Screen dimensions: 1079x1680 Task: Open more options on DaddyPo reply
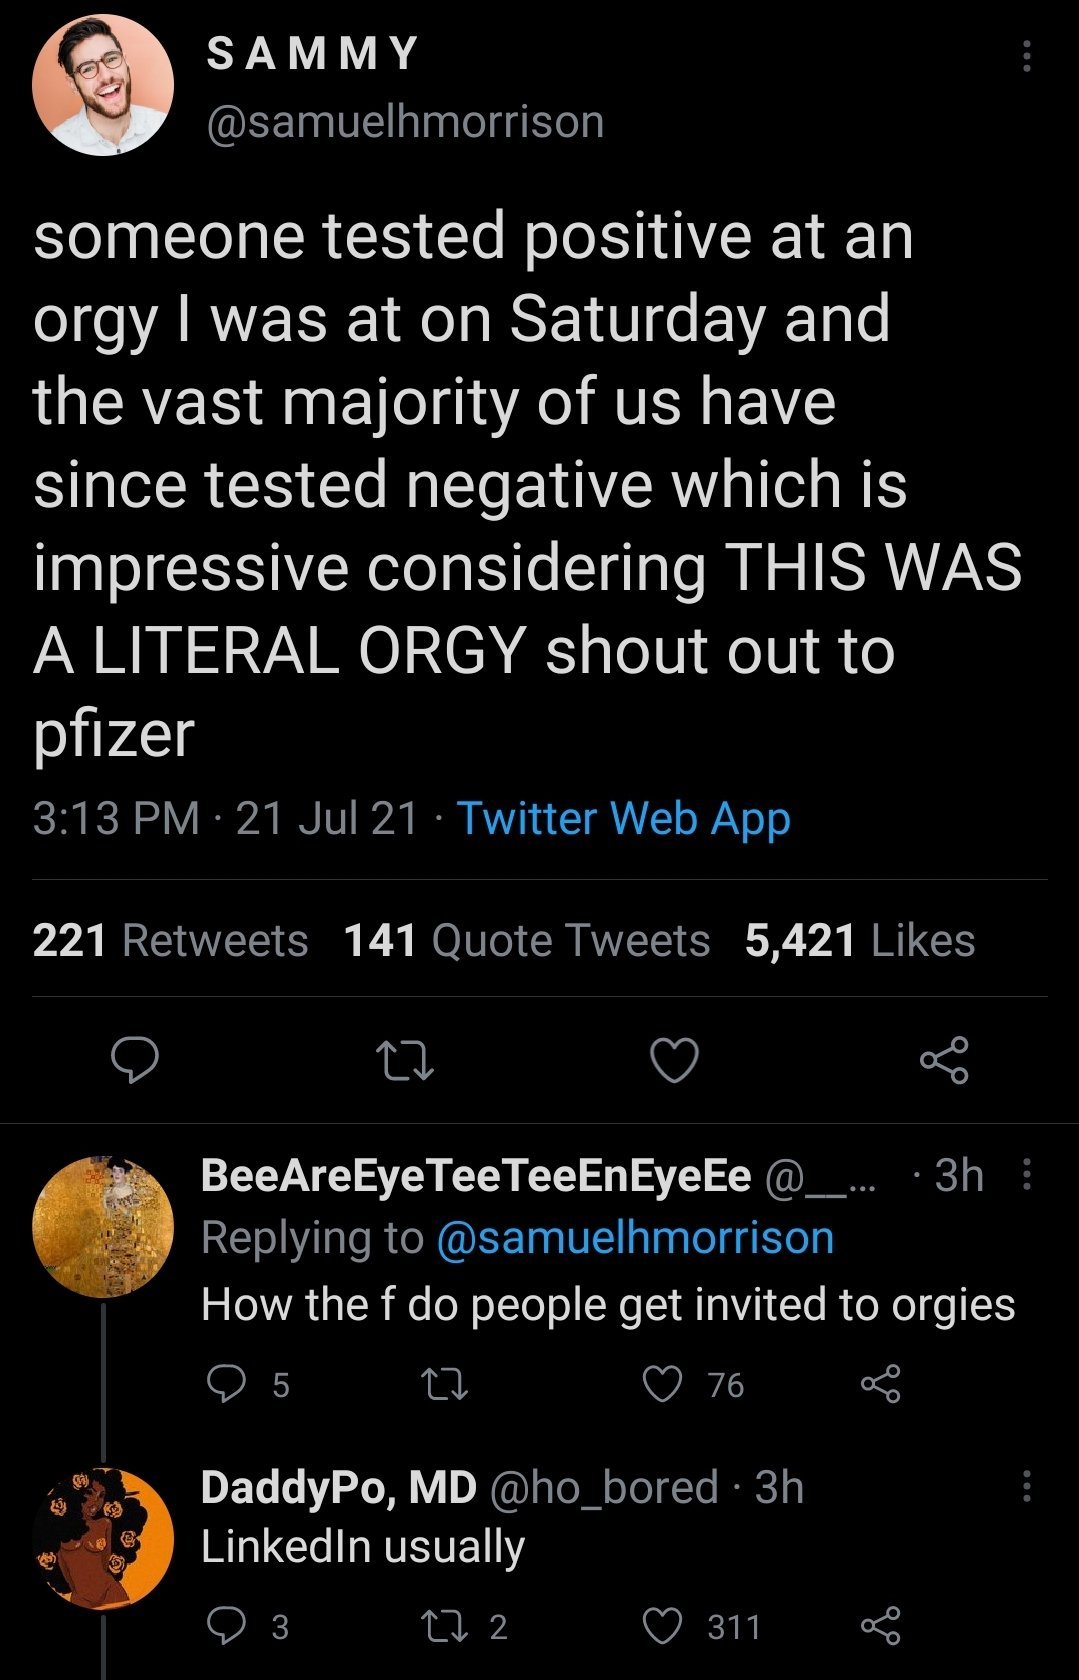point(1026,1486)
